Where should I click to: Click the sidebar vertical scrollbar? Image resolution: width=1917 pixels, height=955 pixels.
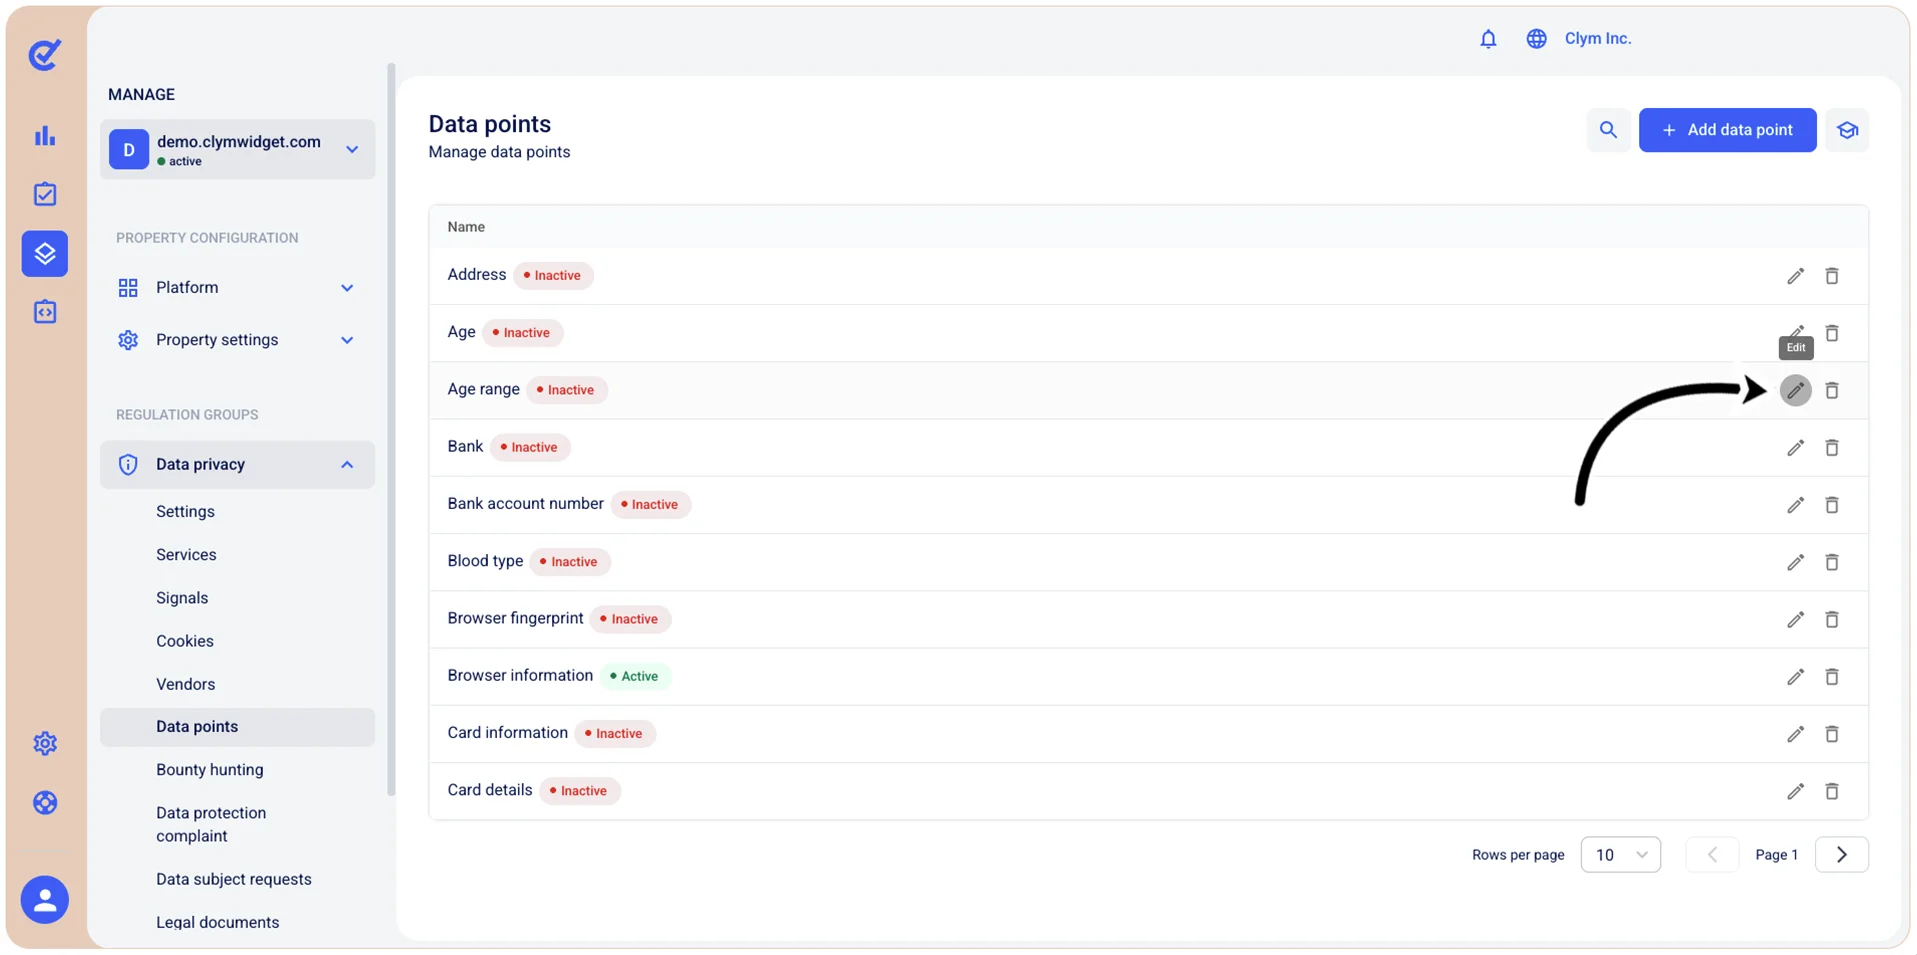tap(391, 430)
